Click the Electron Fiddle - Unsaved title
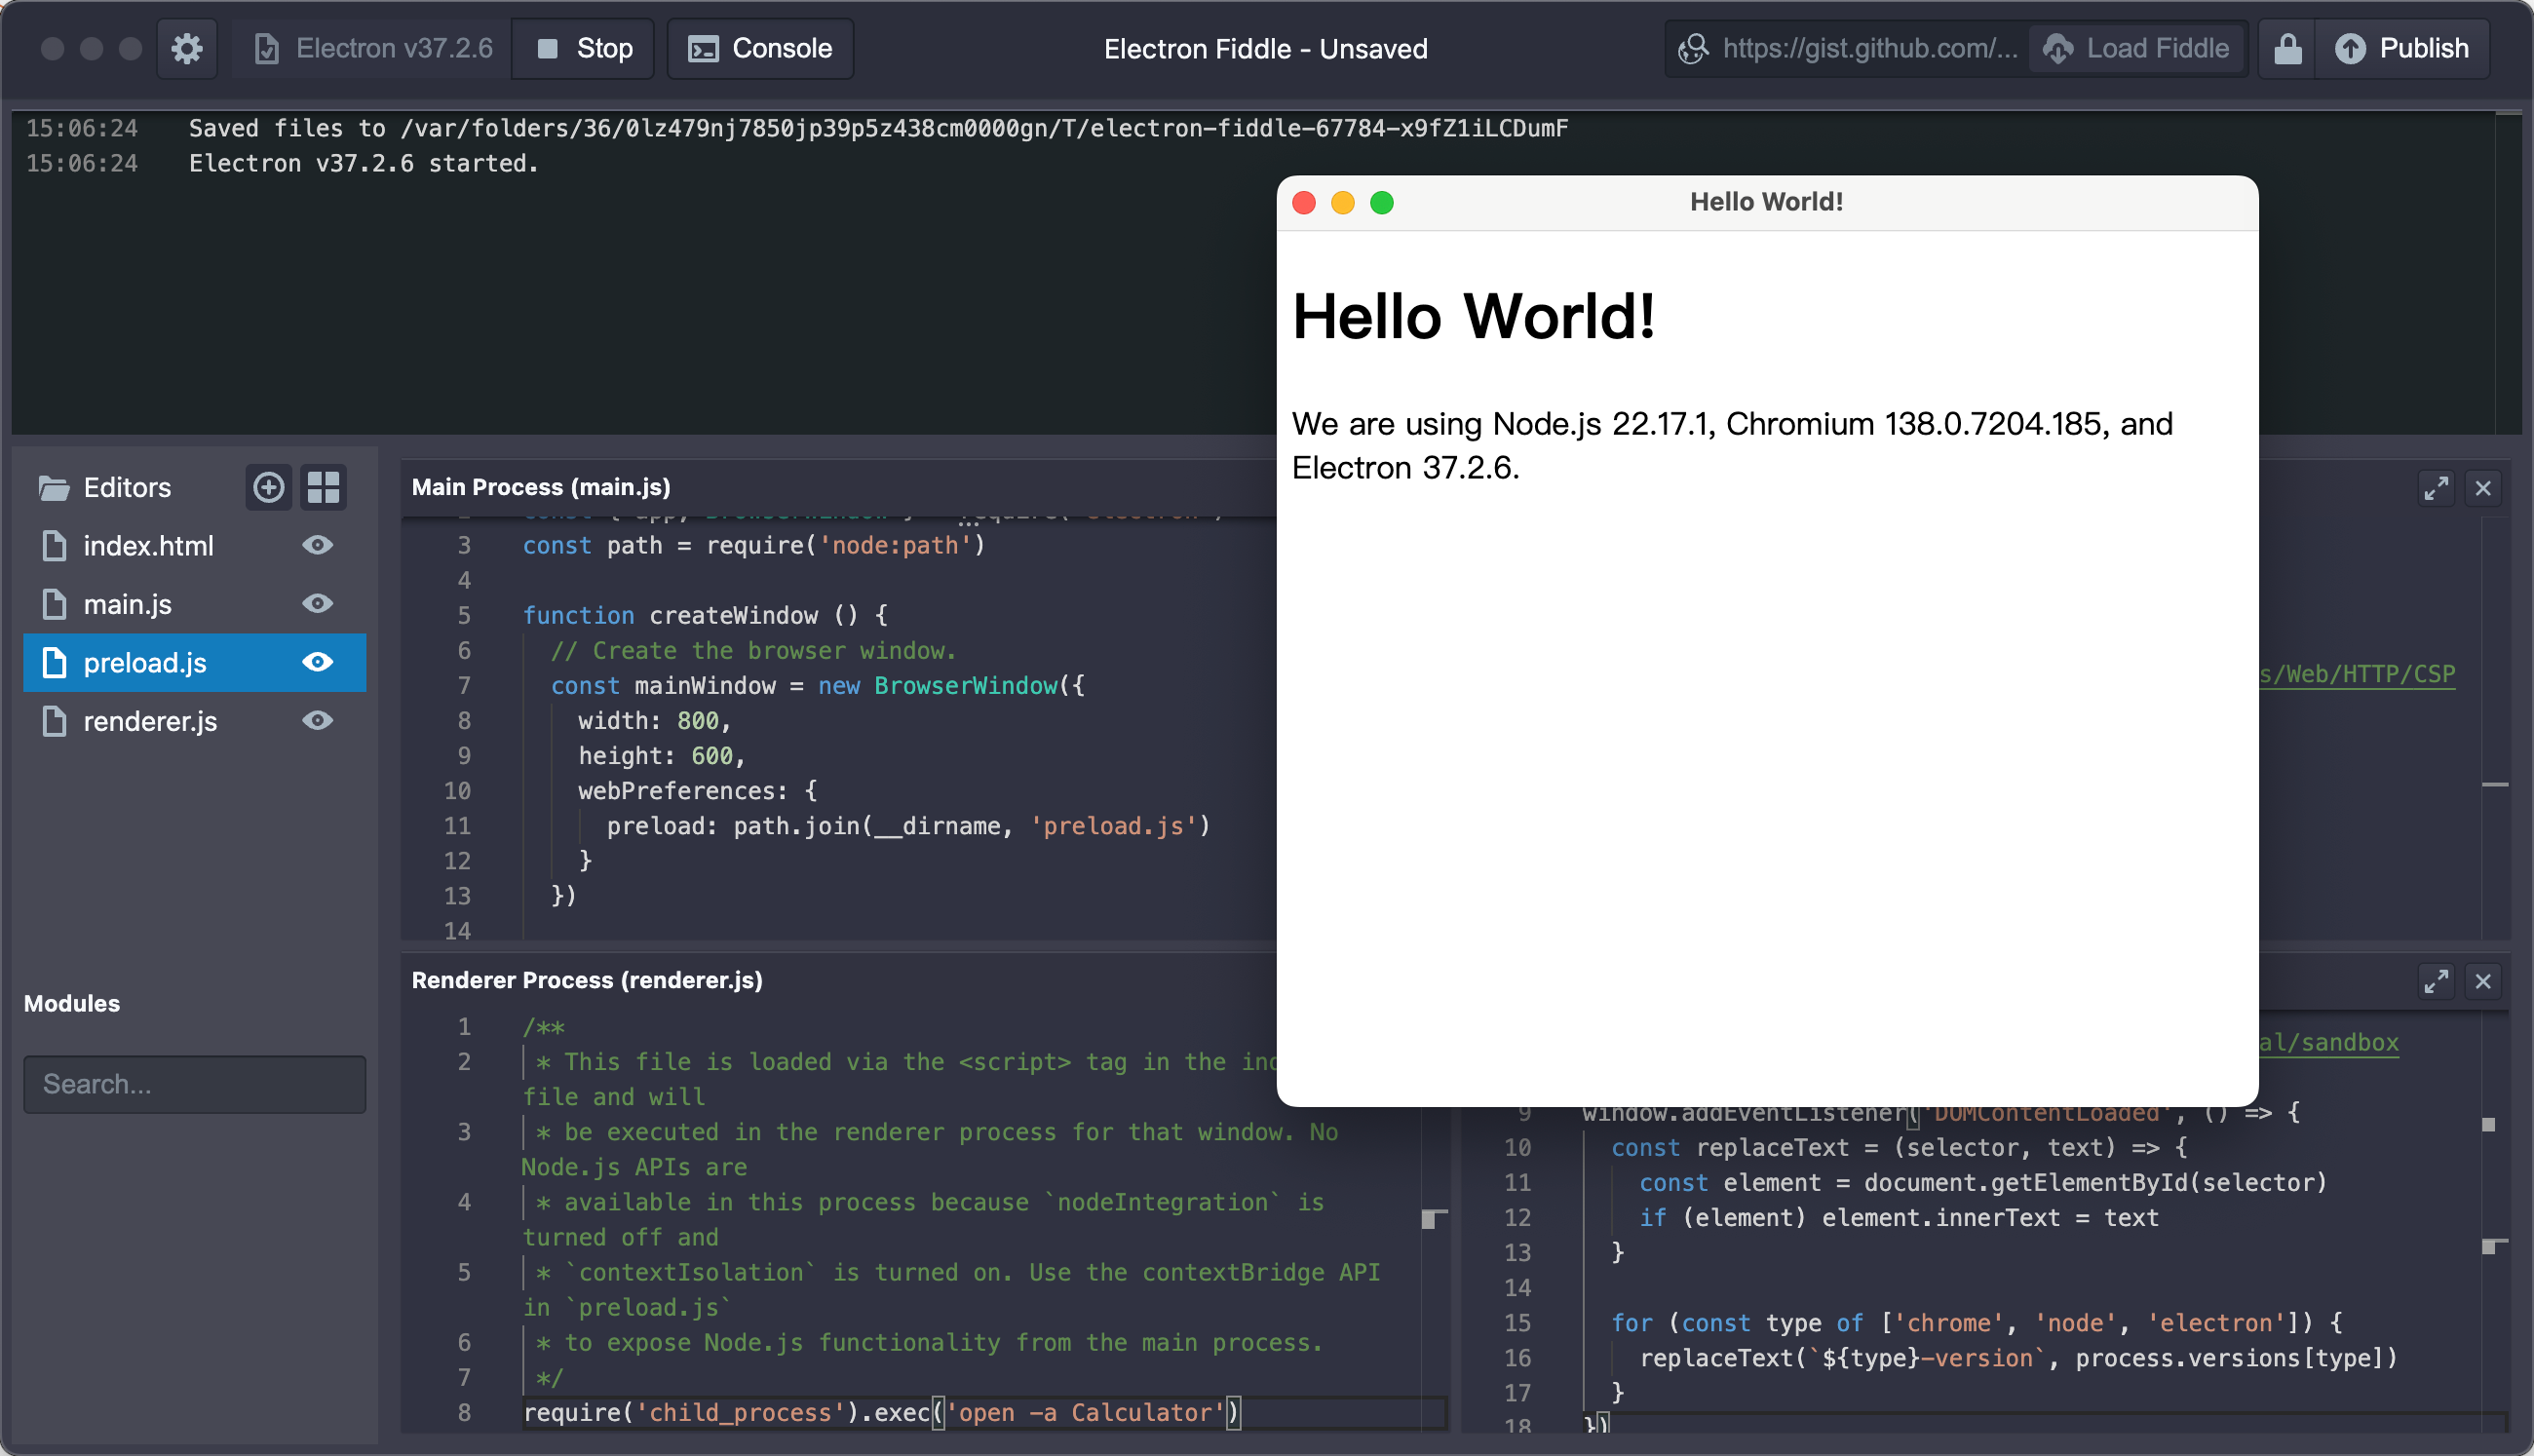2534x1456 pixels. pyautogui.click(x=1265, y=48)
